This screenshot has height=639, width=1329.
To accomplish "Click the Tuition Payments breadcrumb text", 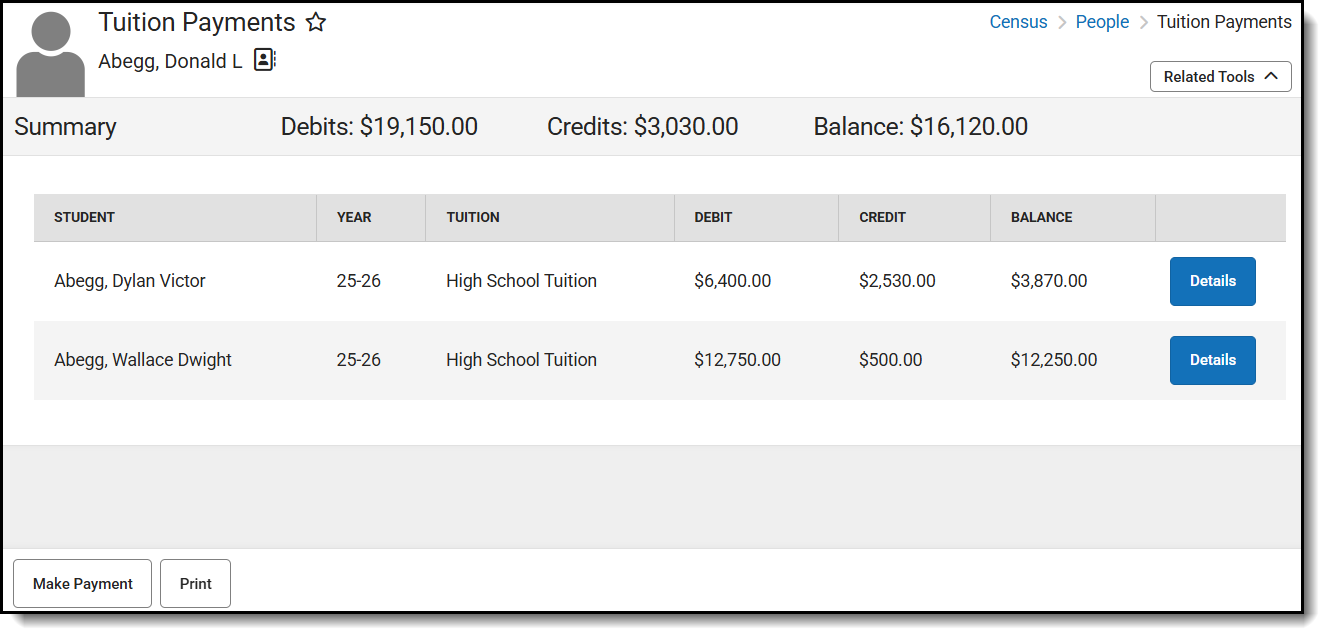I will (1224, 22).
